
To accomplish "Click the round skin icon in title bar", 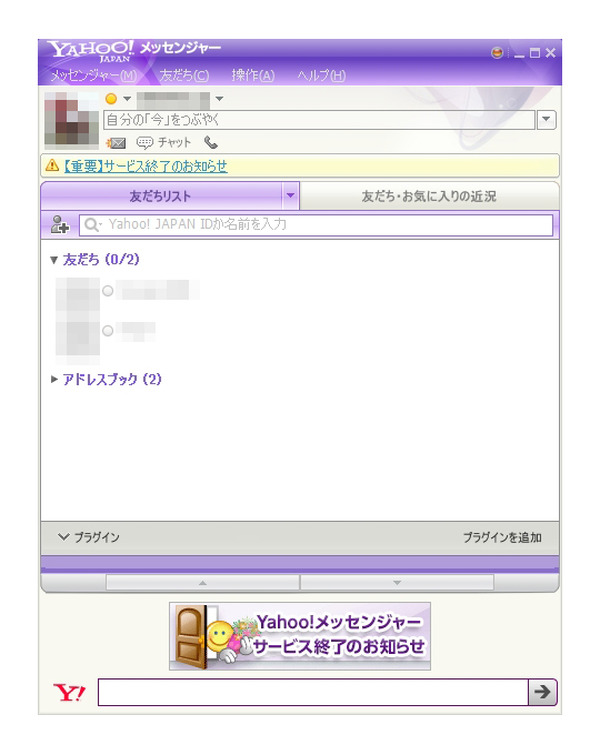I will tap(497, 52).
